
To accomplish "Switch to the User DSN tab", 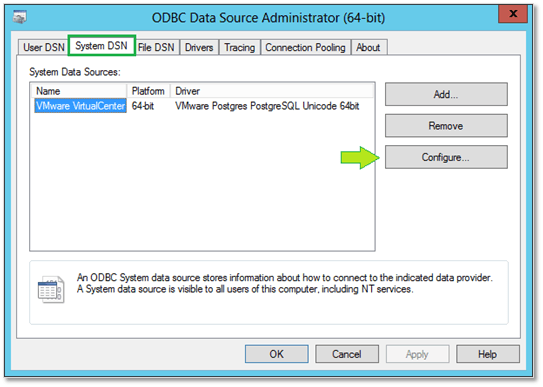I will pyautogui.click(x=44, y=47).
